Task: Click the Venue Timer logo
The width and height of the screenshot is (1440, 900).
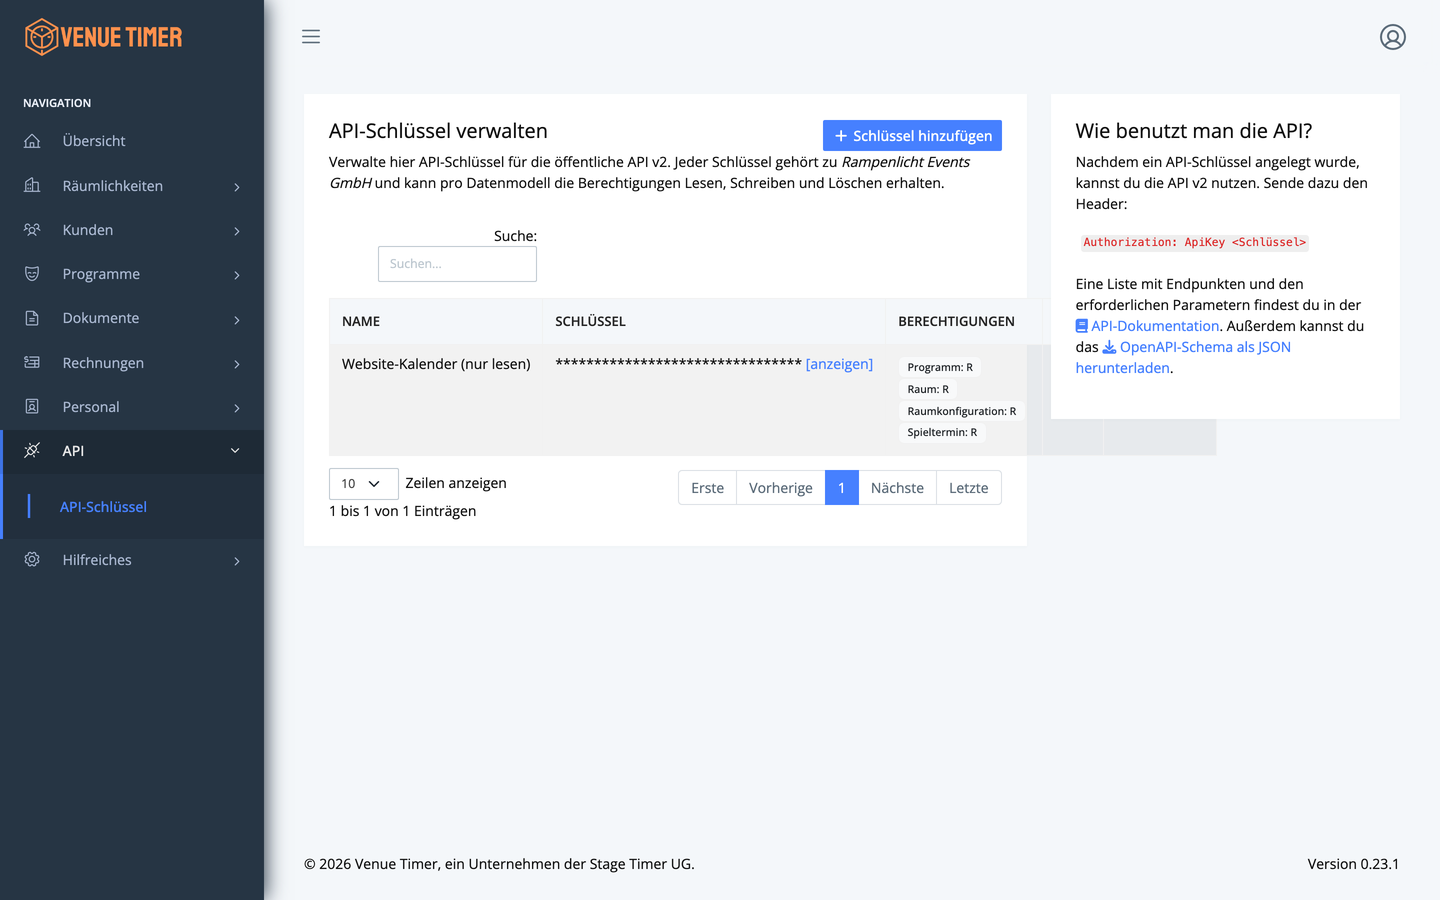Action: tap(104, 37)
